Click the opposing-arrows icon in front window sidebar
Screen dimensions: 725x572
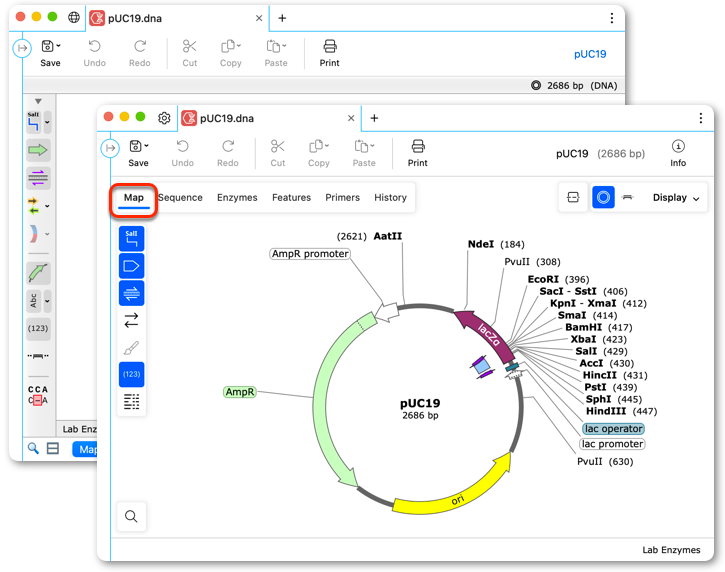(x=131, y=320)
